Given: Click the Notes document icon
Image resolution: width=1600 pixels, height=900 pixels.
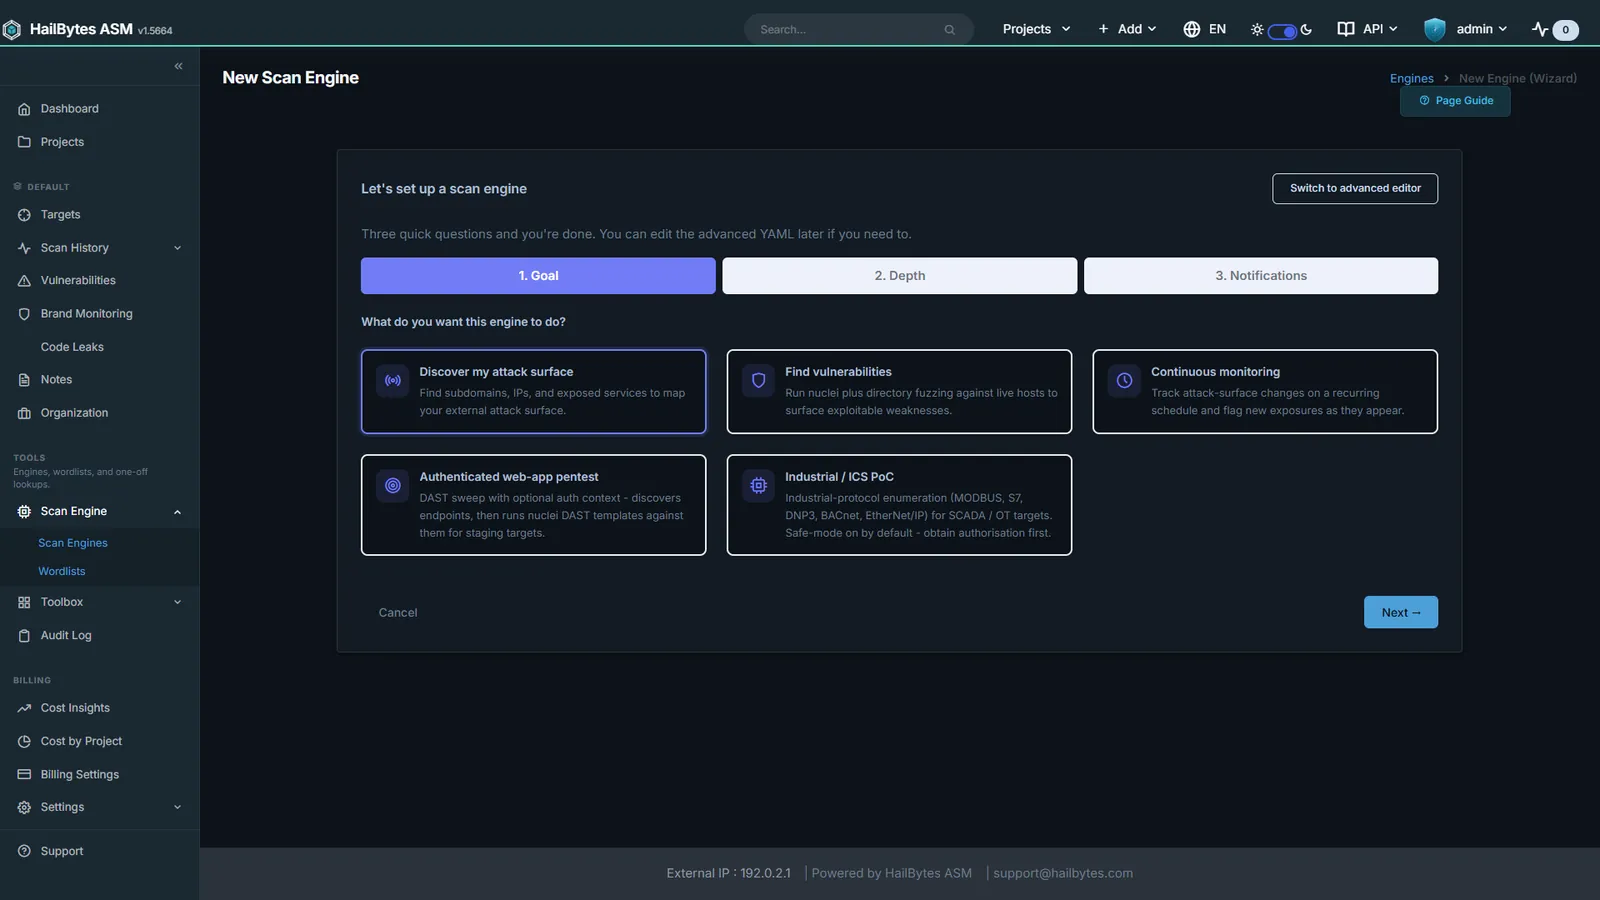Looking at the screenshot, I should point(24,380).
